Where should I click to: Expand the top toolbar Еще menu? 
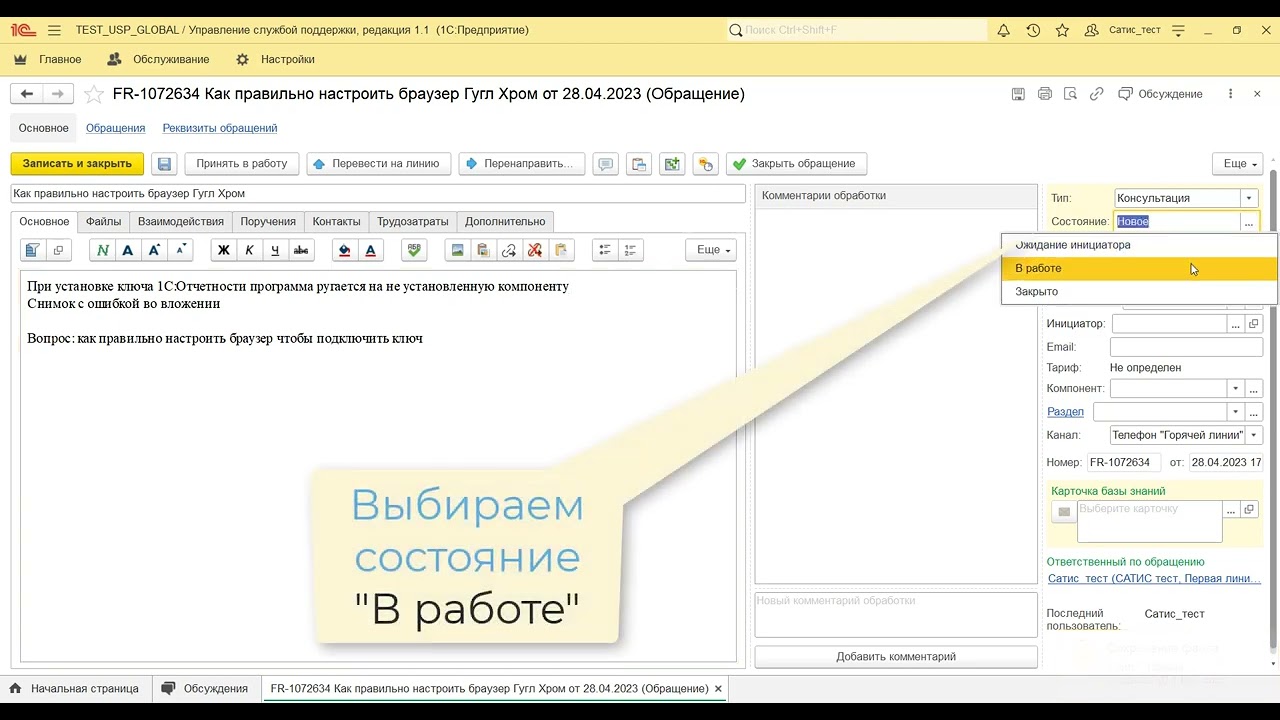click(x=1238, y=164)
